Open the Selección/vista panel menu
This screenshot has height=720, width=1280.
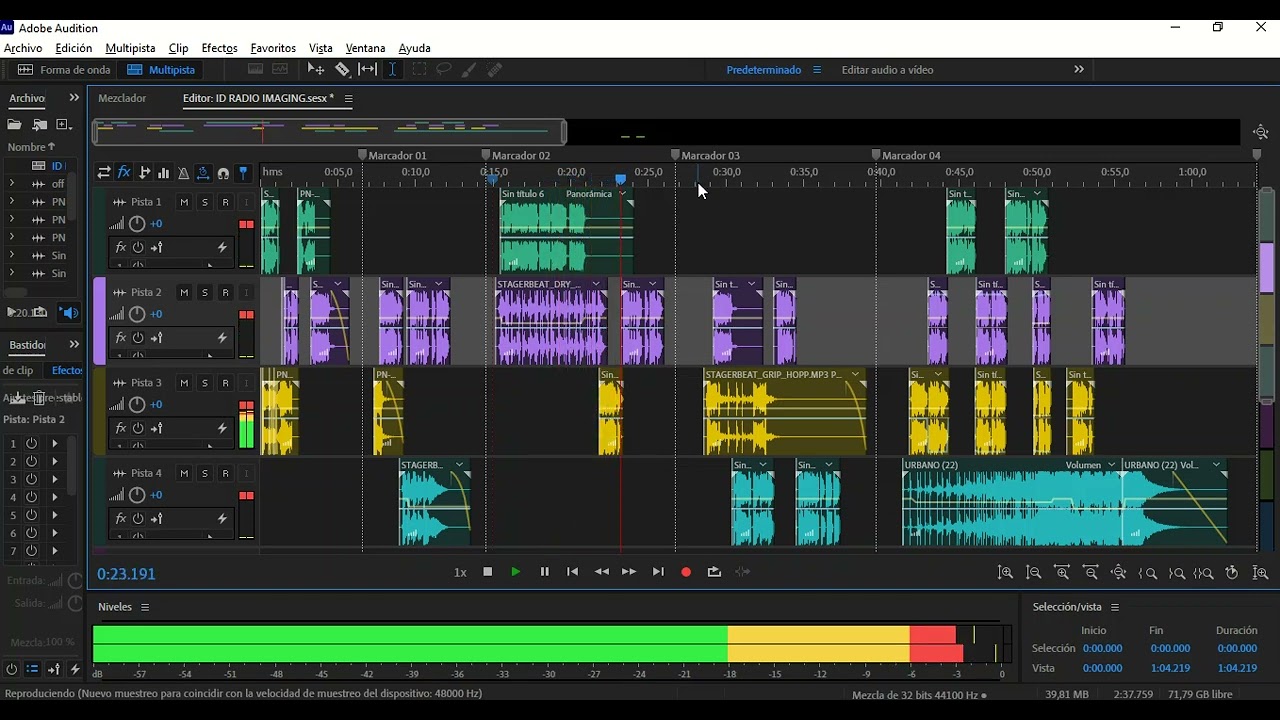coord(1115,607)
